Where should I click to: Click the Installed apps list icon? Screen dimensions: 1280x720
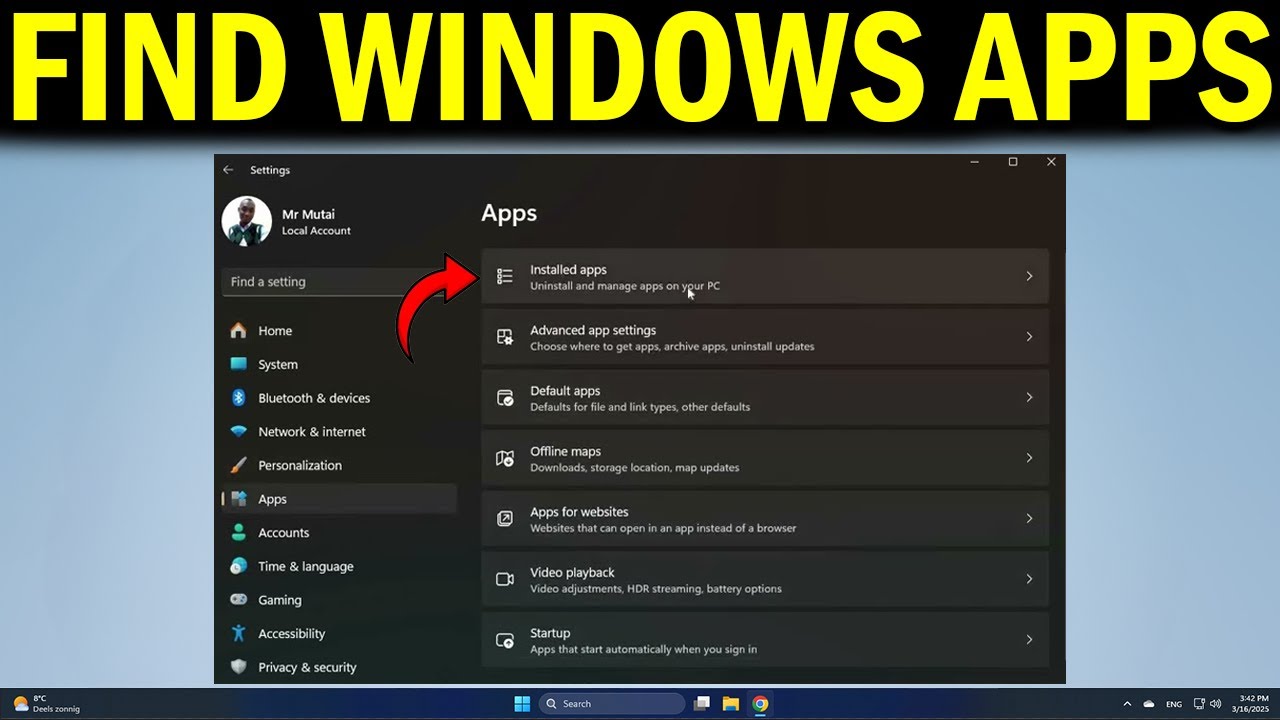tap(505, 277)
